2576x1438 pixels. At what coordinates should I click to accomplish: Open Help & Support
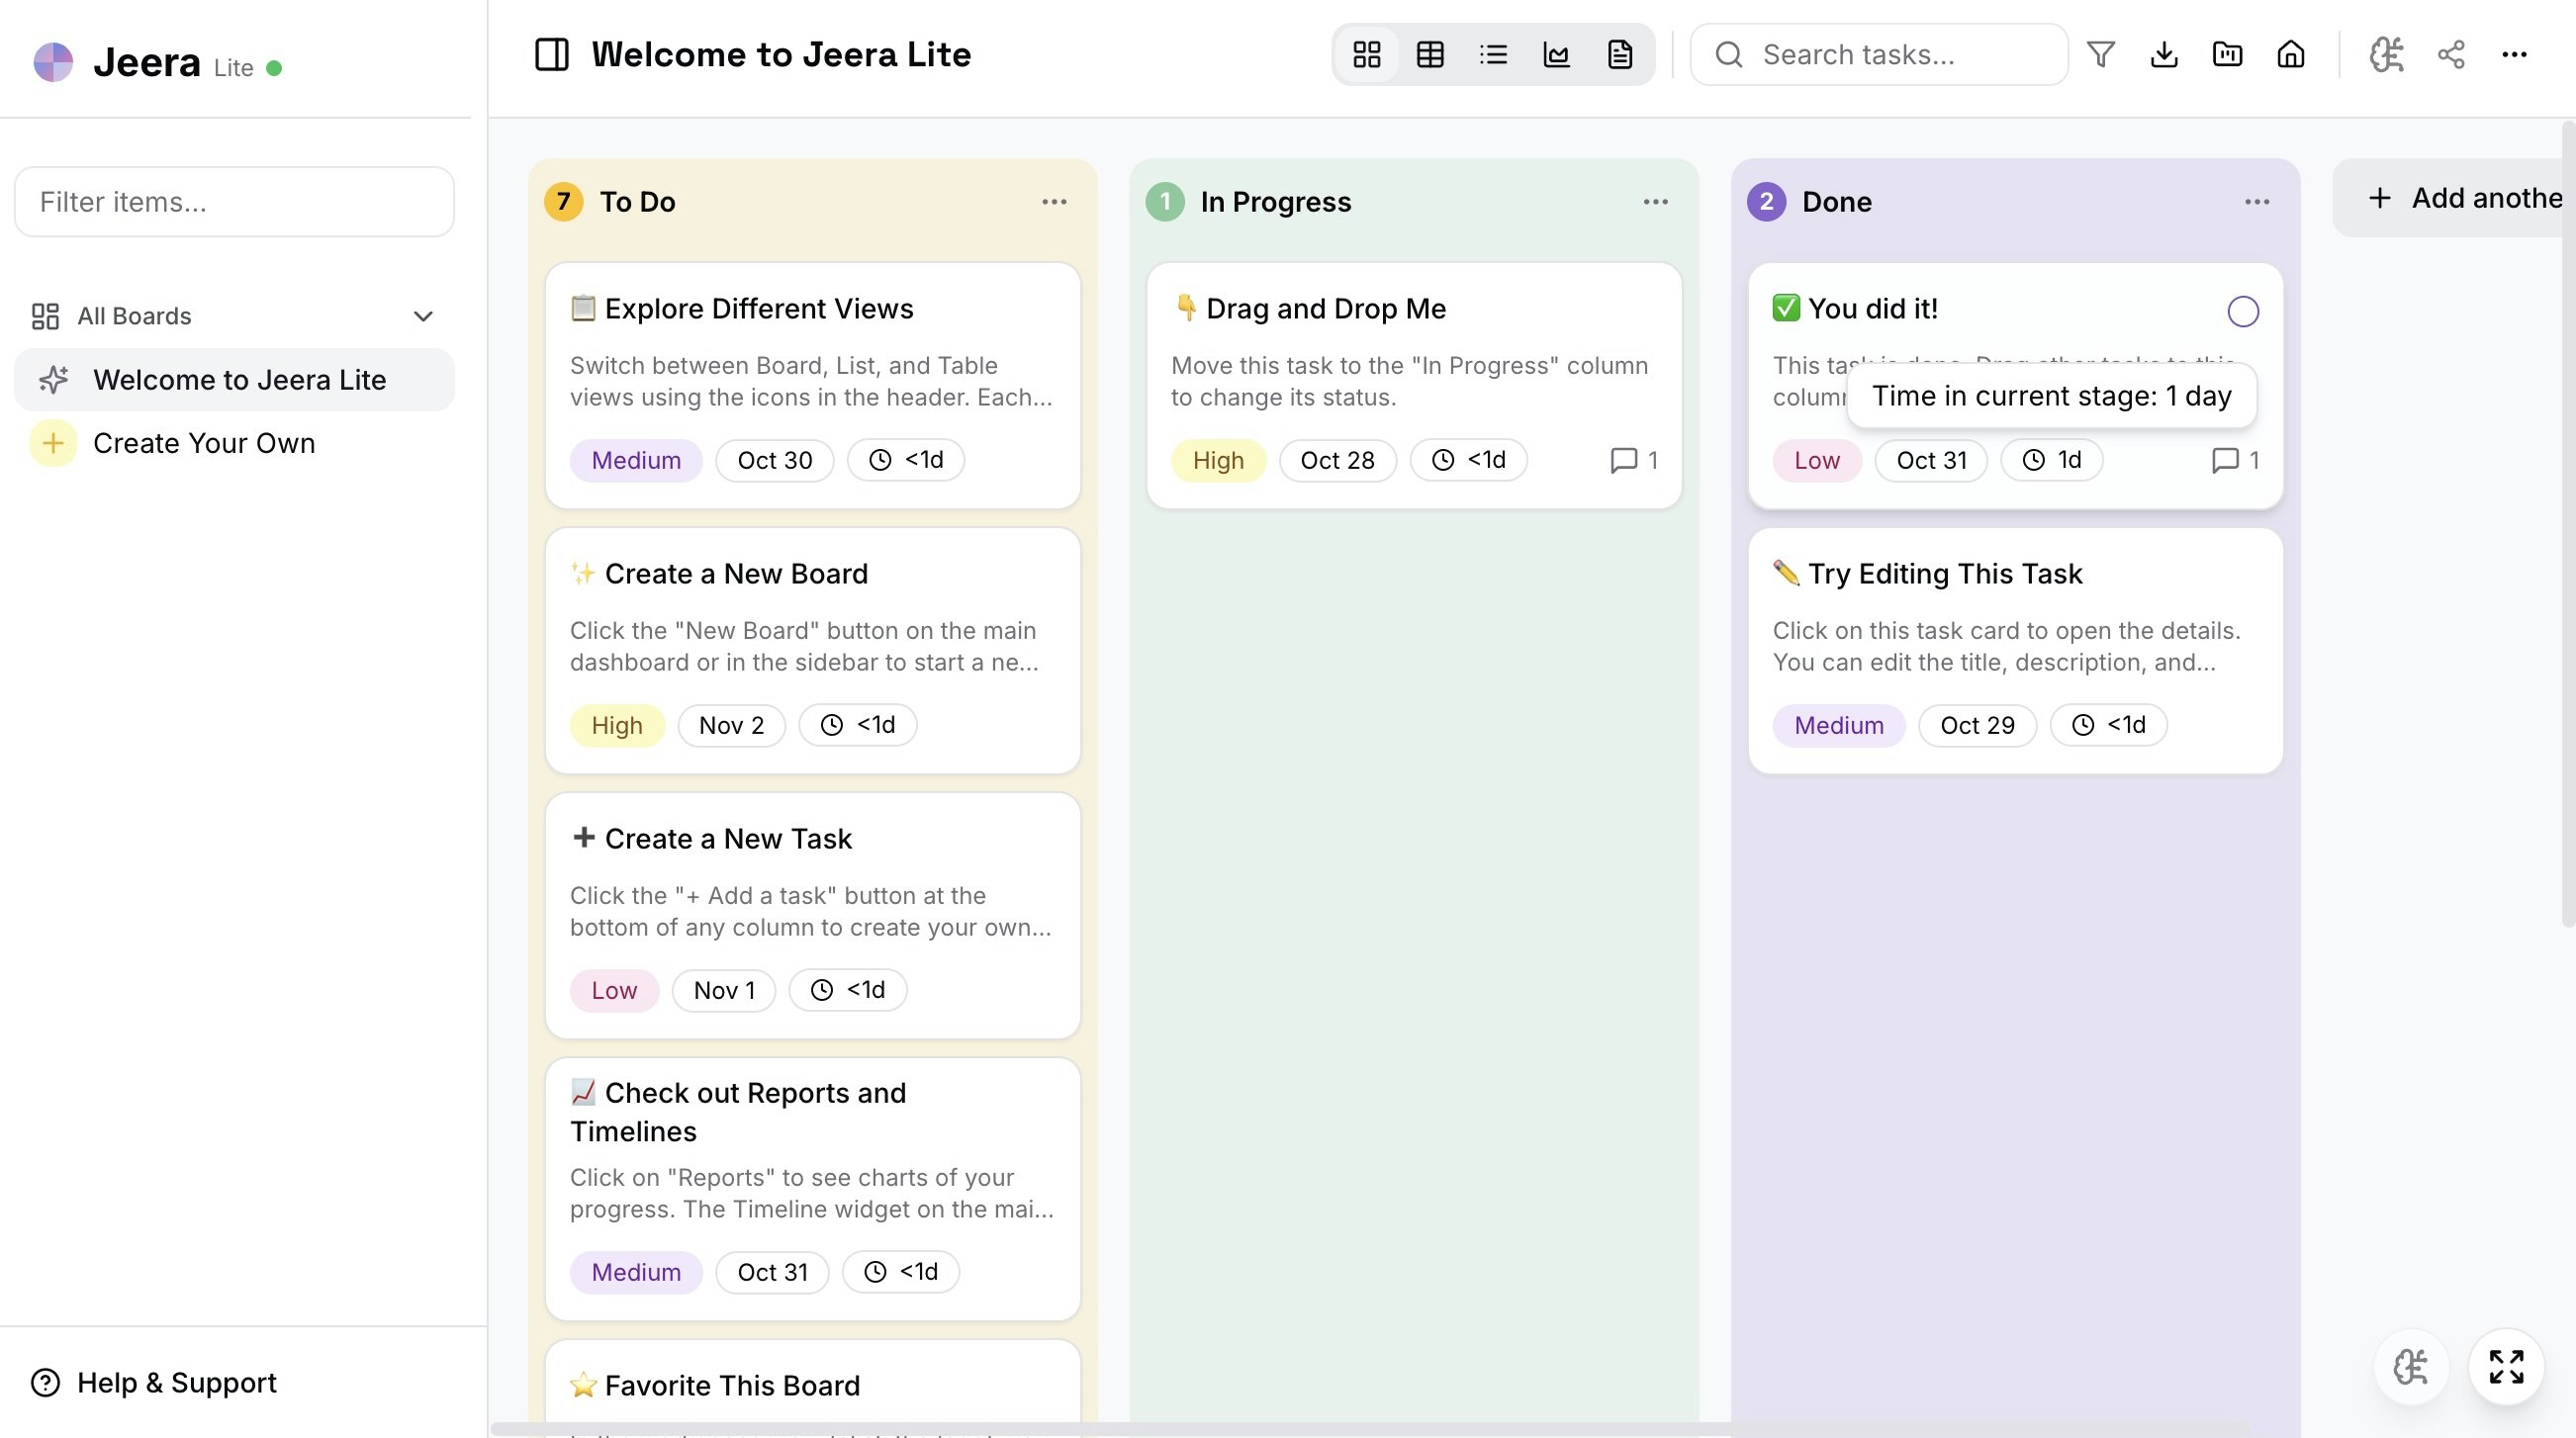153,1382
